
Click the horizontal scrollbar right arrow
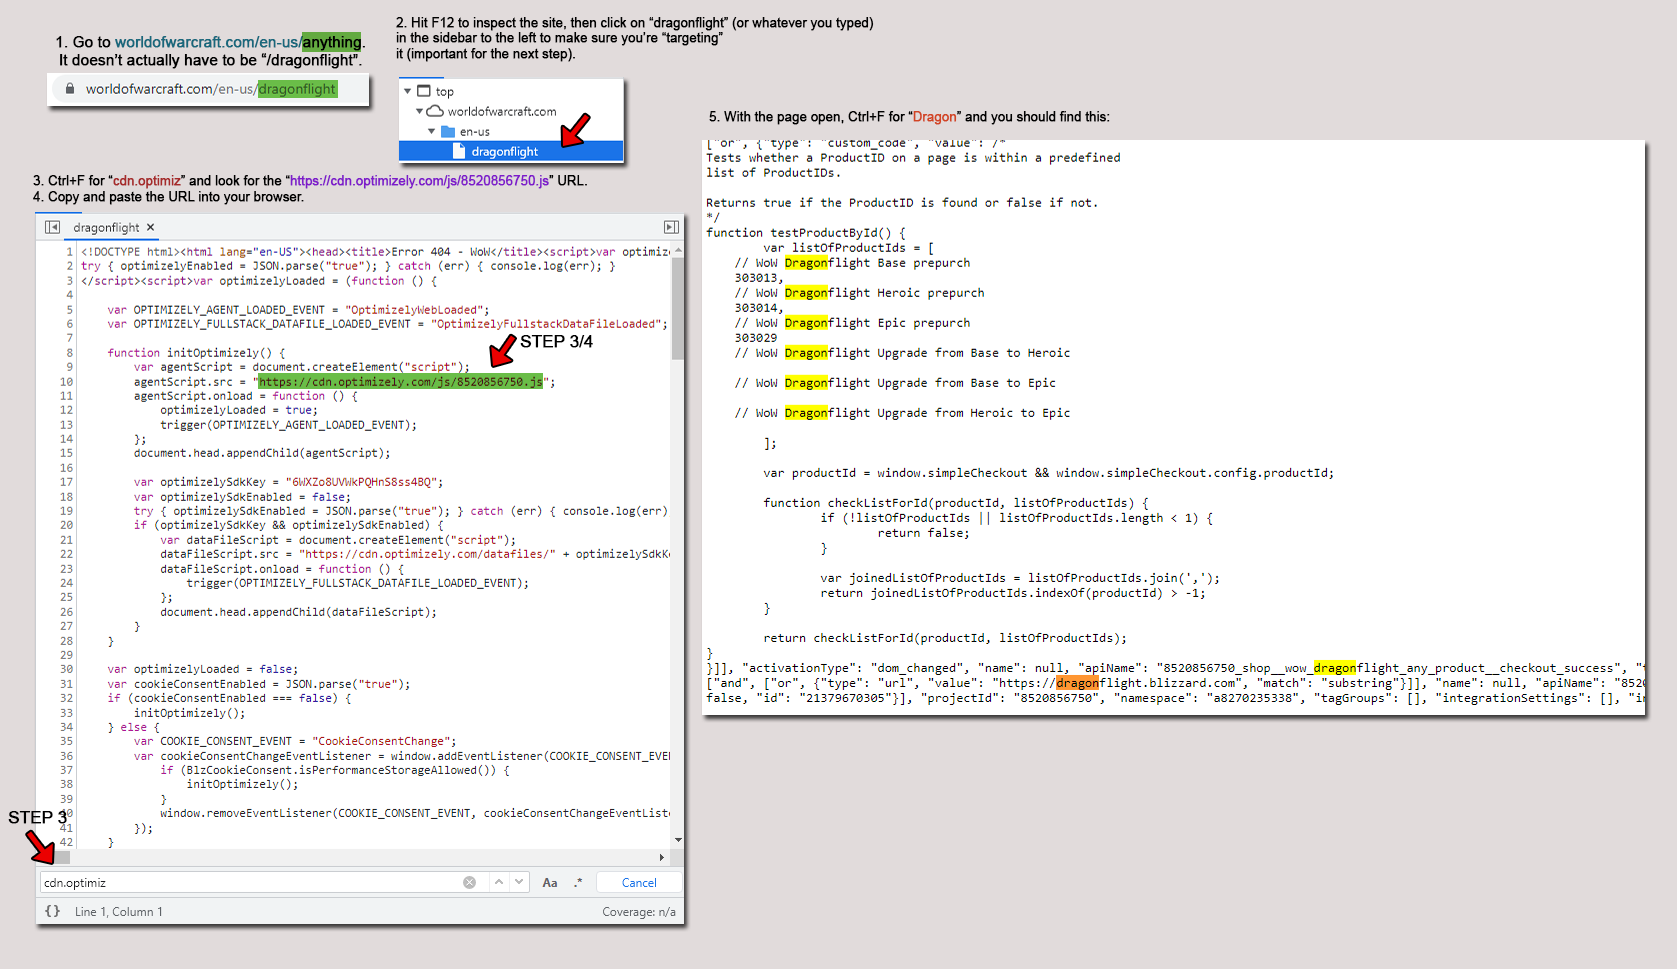(662, 857)
